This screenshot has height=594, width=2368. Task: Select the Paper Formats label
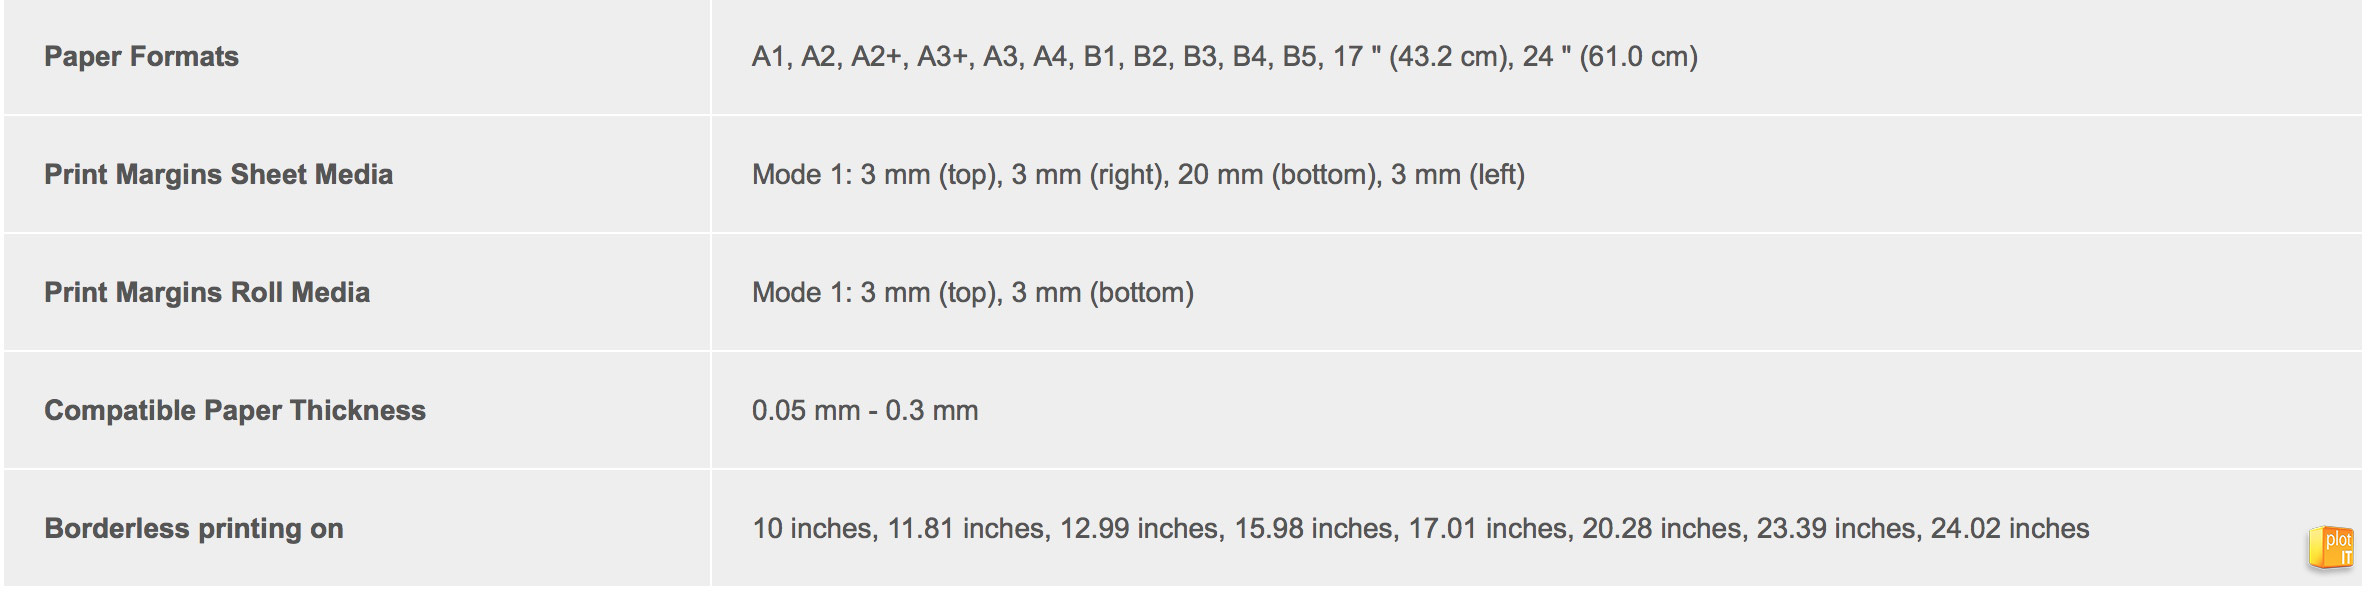[141, 57]
